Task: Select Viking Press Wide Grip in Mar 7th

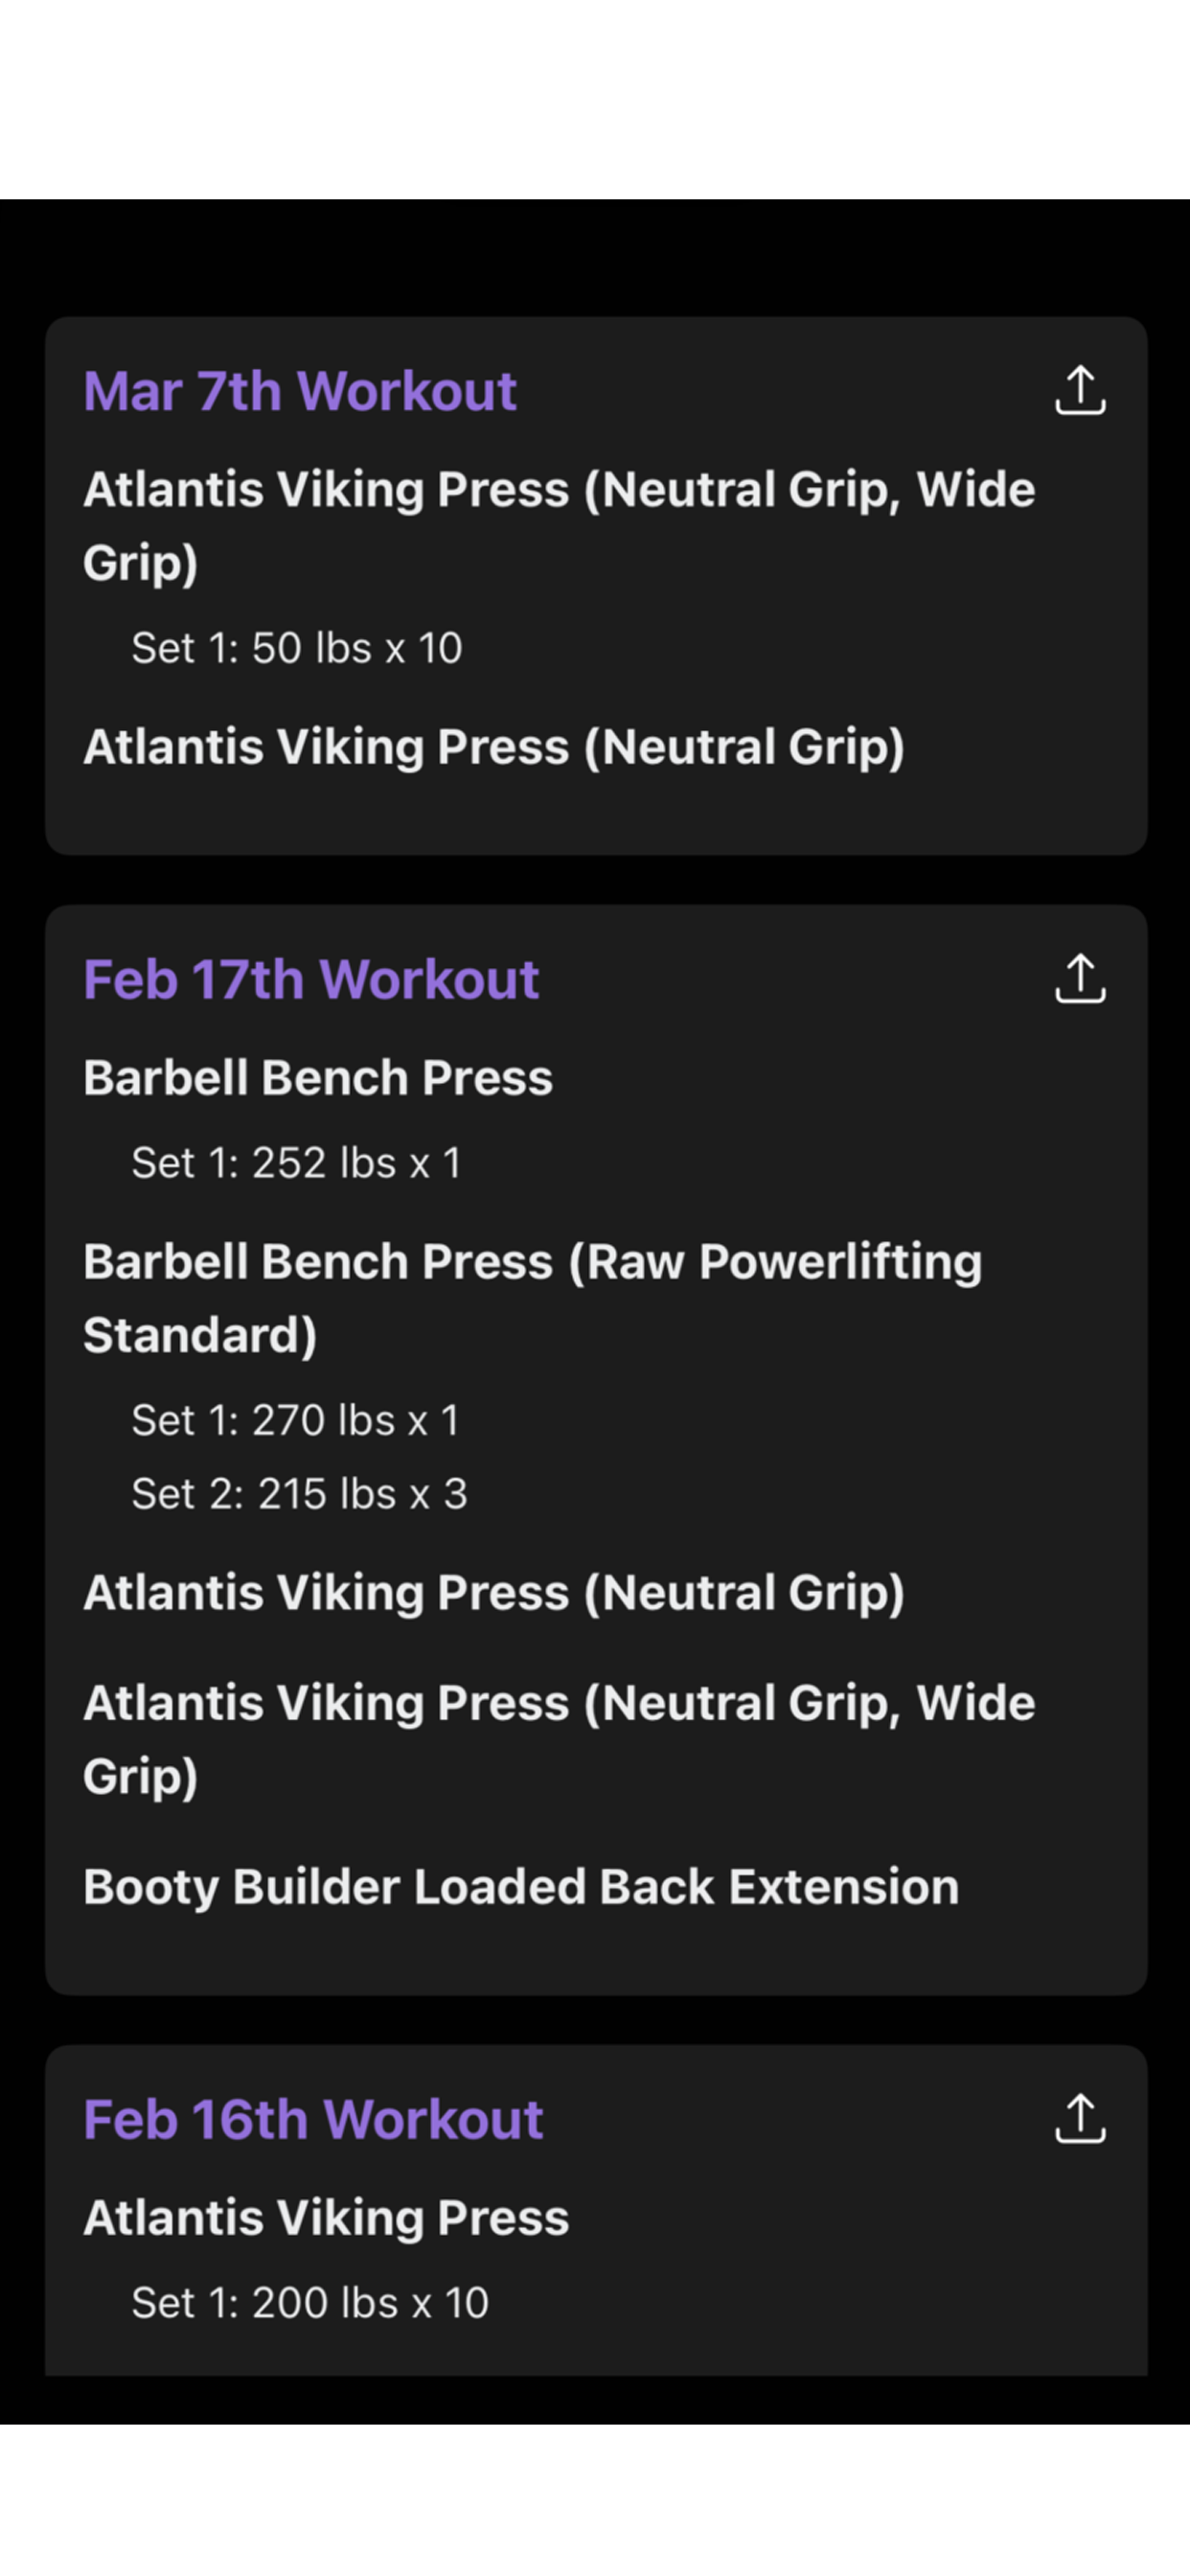Action: tap(559, 525)
